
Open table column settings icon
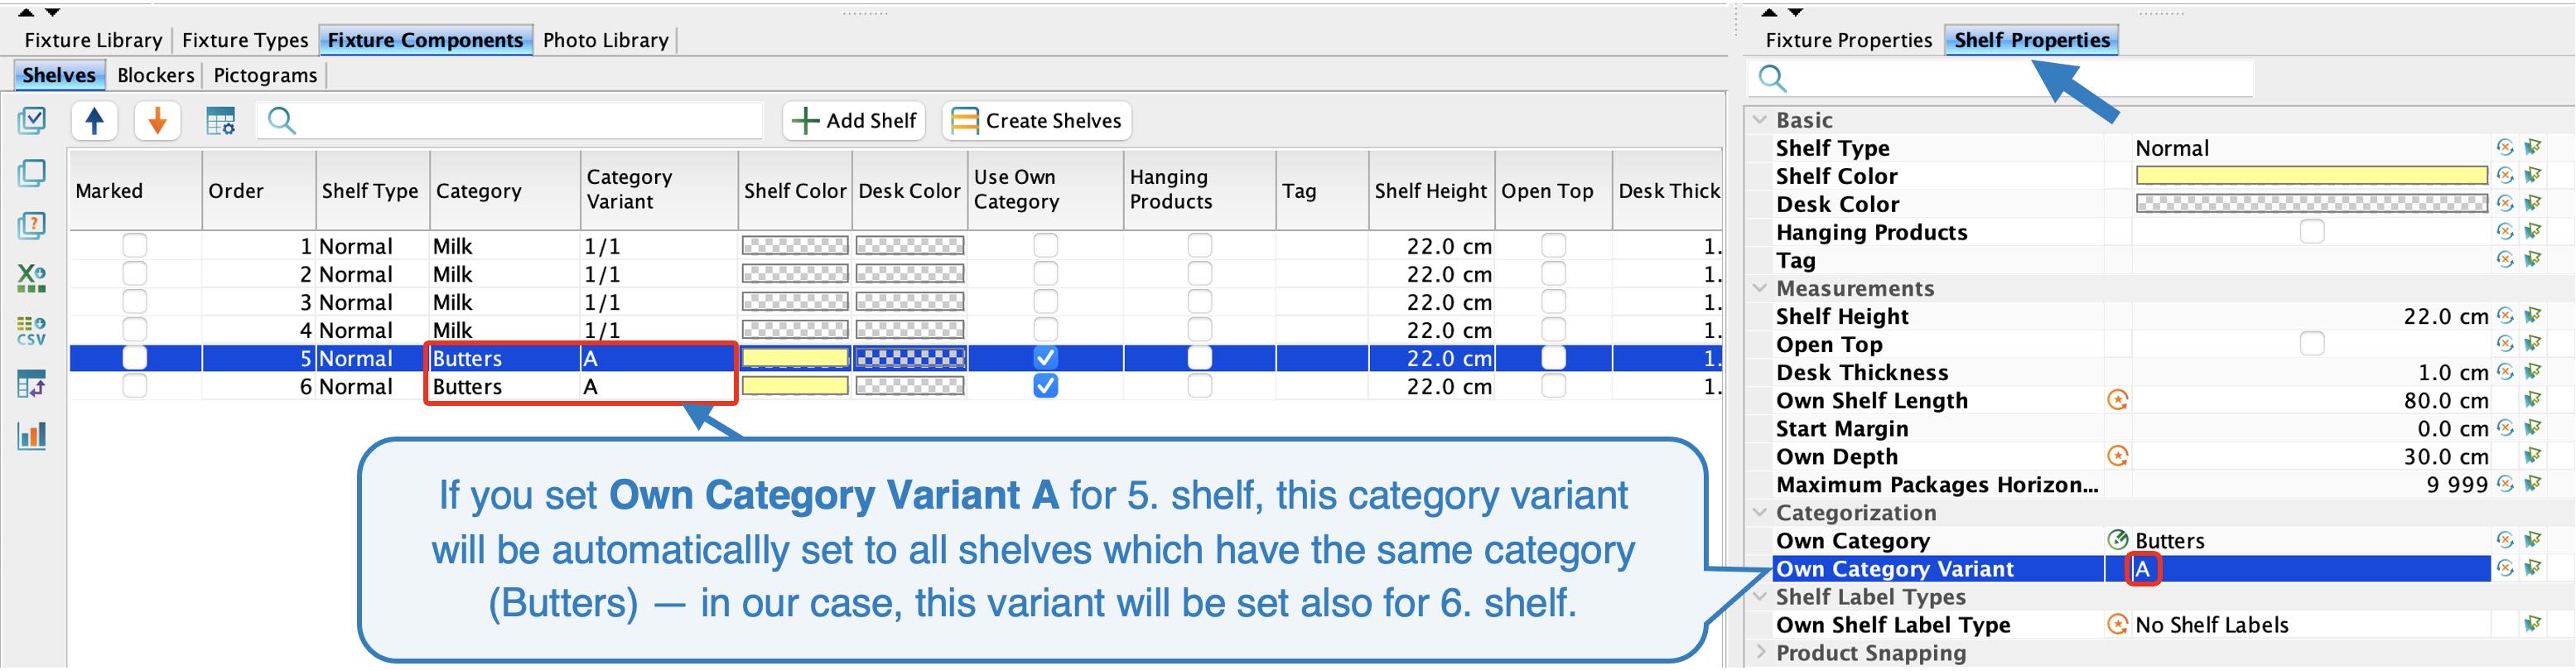coord(220,121)
